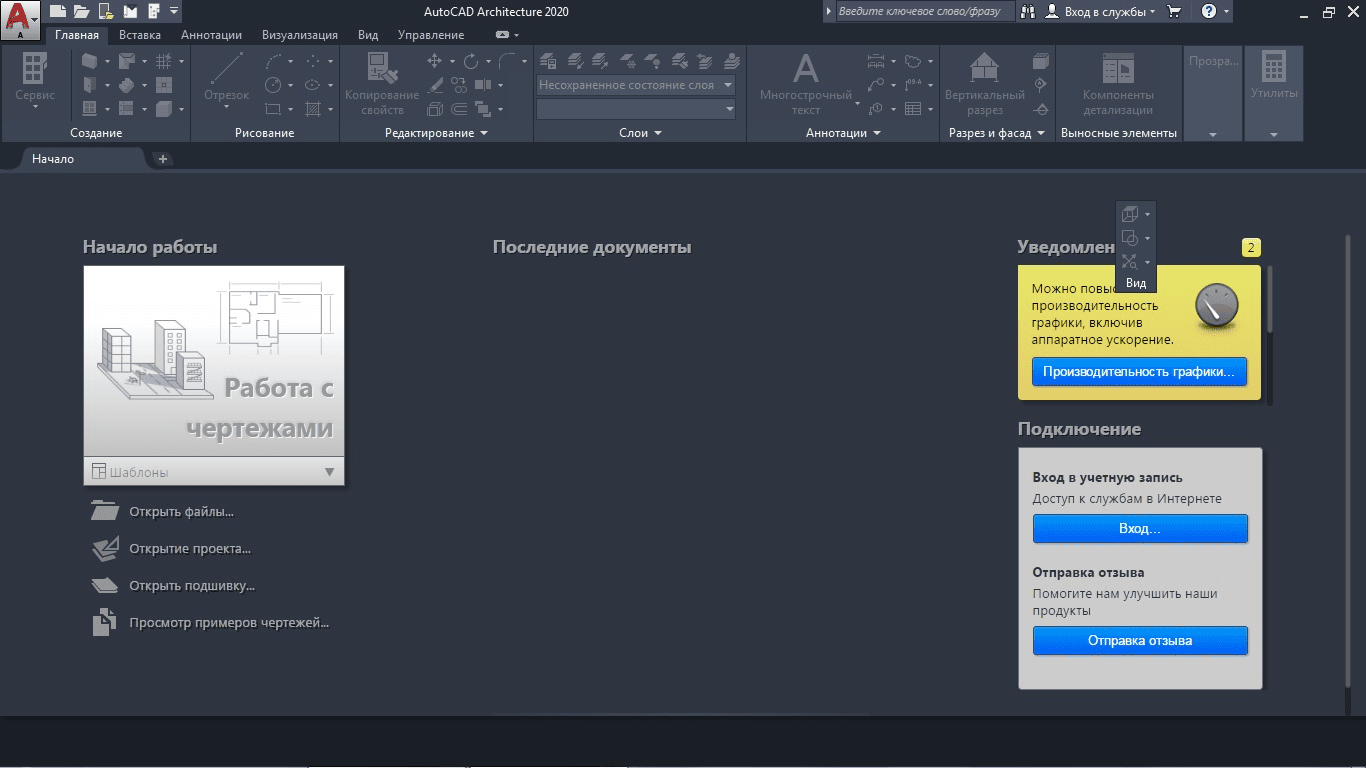Click the table icon in Аннотации panel
Image resolution: width=1366 pixels, height=768 pixels.
pos(912,109)
